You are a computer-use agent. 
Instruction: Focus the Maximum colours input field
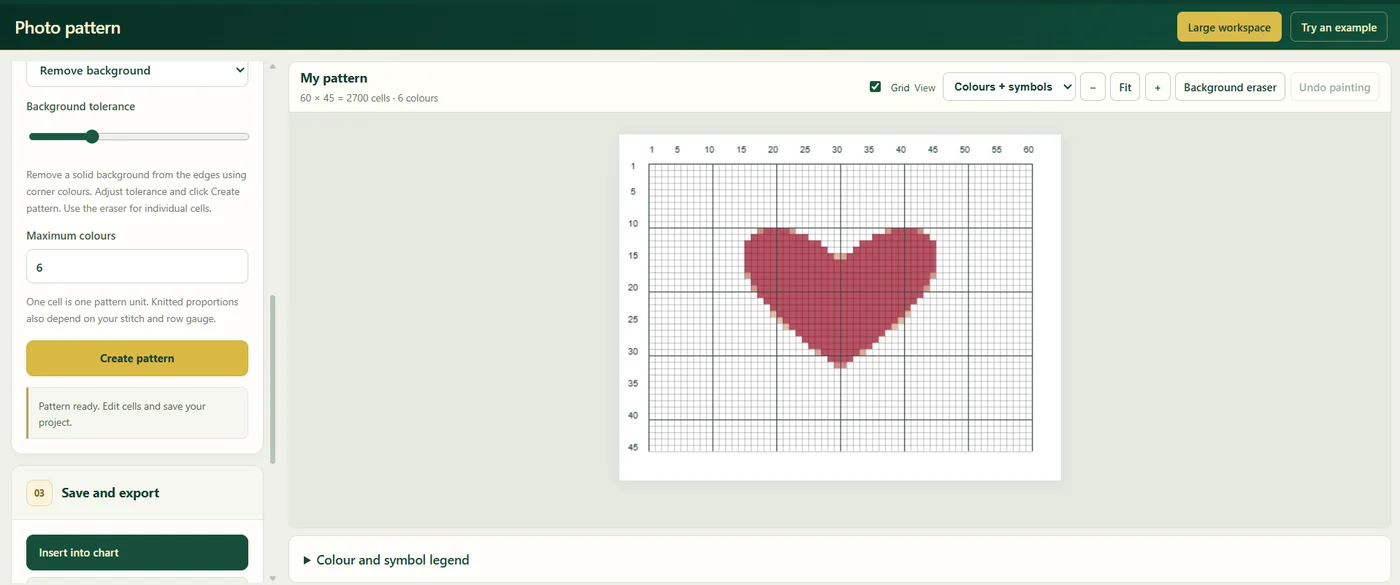coord(137,267)
